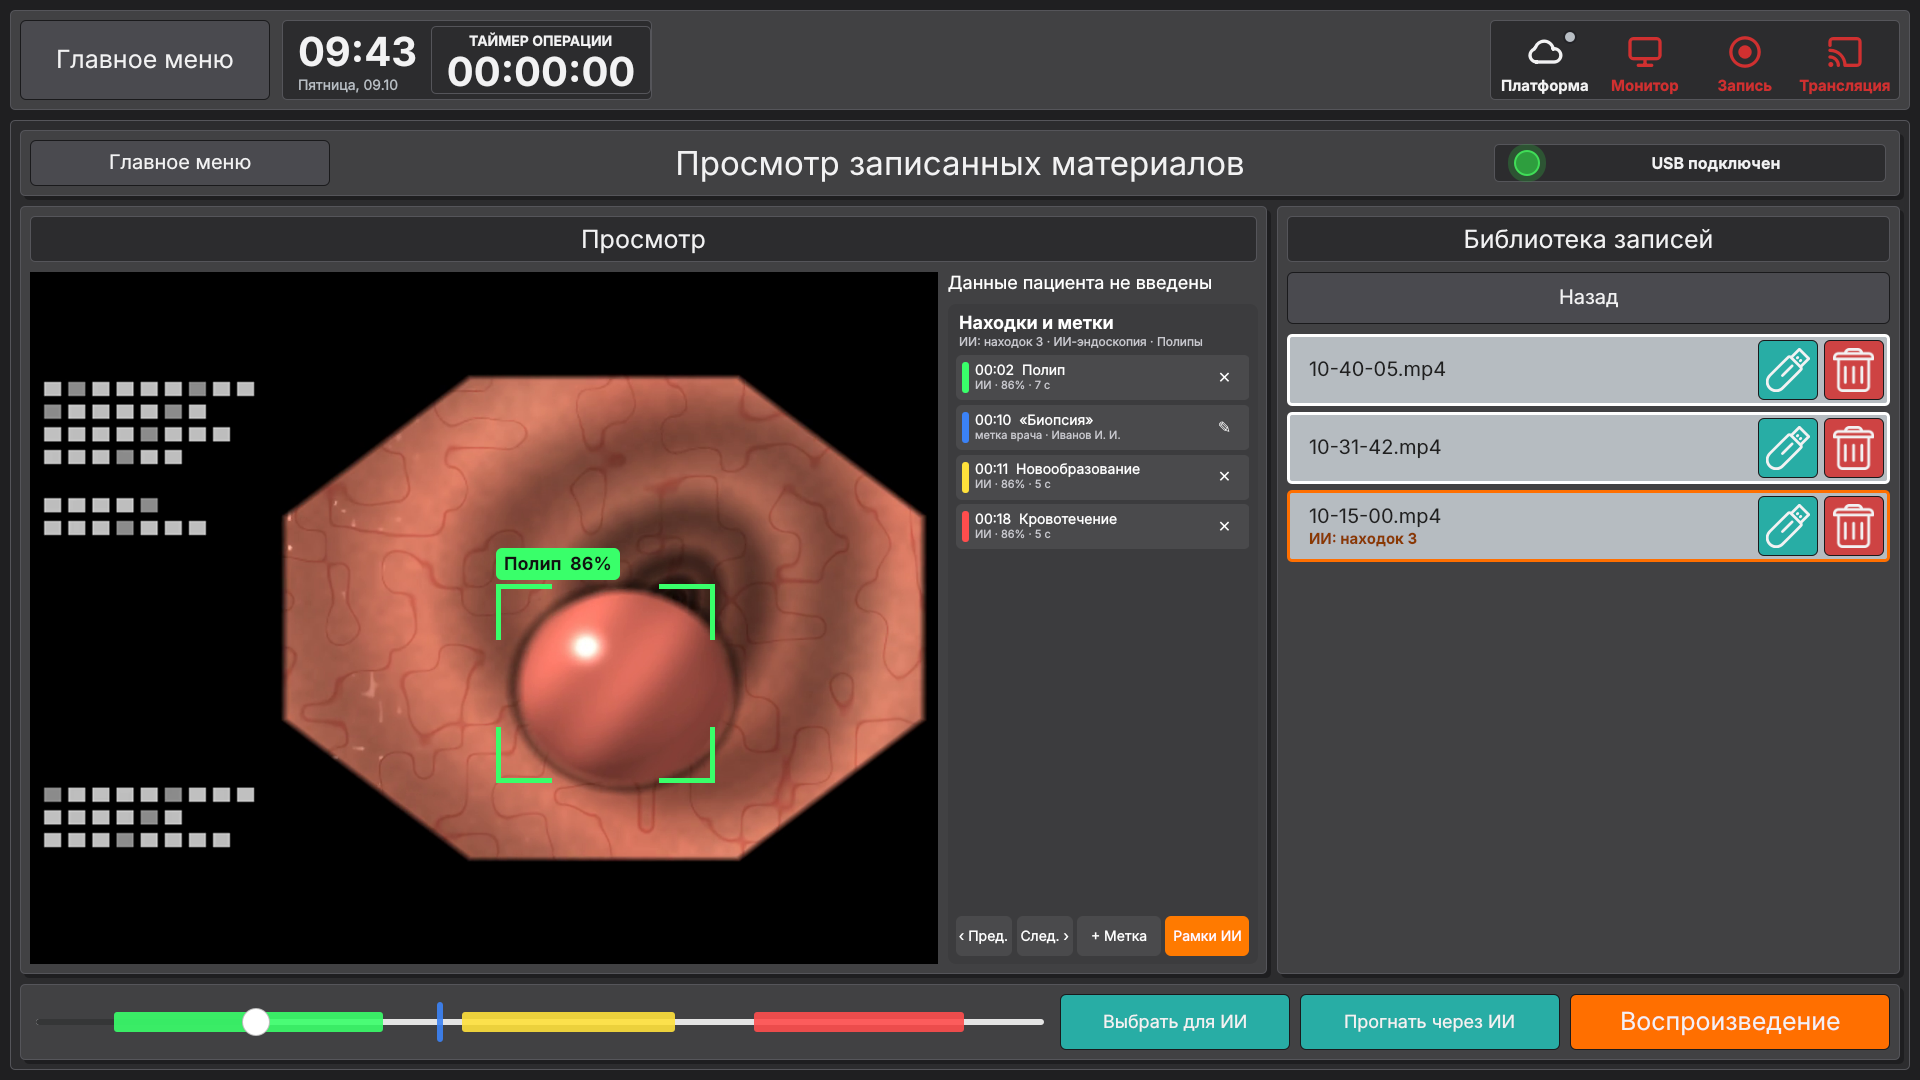Copy 10-15-00.mp4 to USB

(1788, 526)
